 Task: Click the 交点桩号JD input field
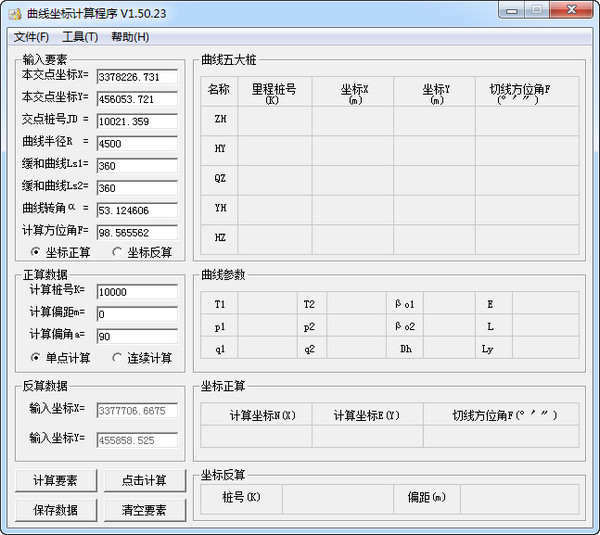136,121
